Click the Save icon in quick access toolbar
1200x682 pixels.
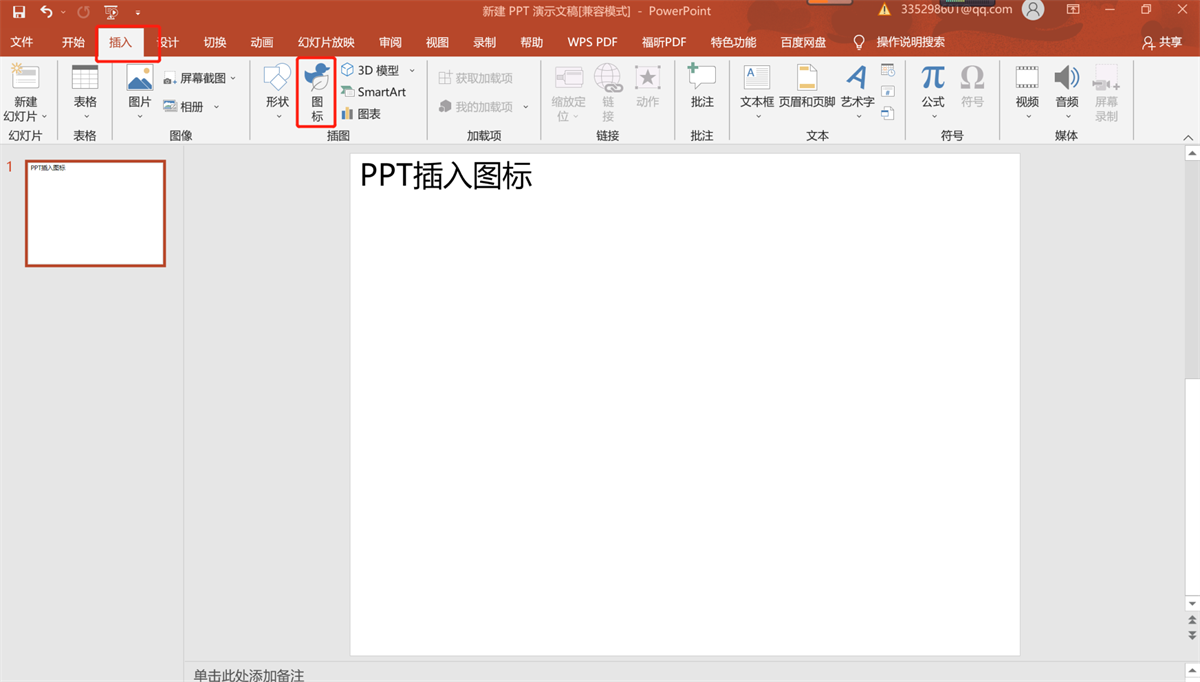pos(19,12)
